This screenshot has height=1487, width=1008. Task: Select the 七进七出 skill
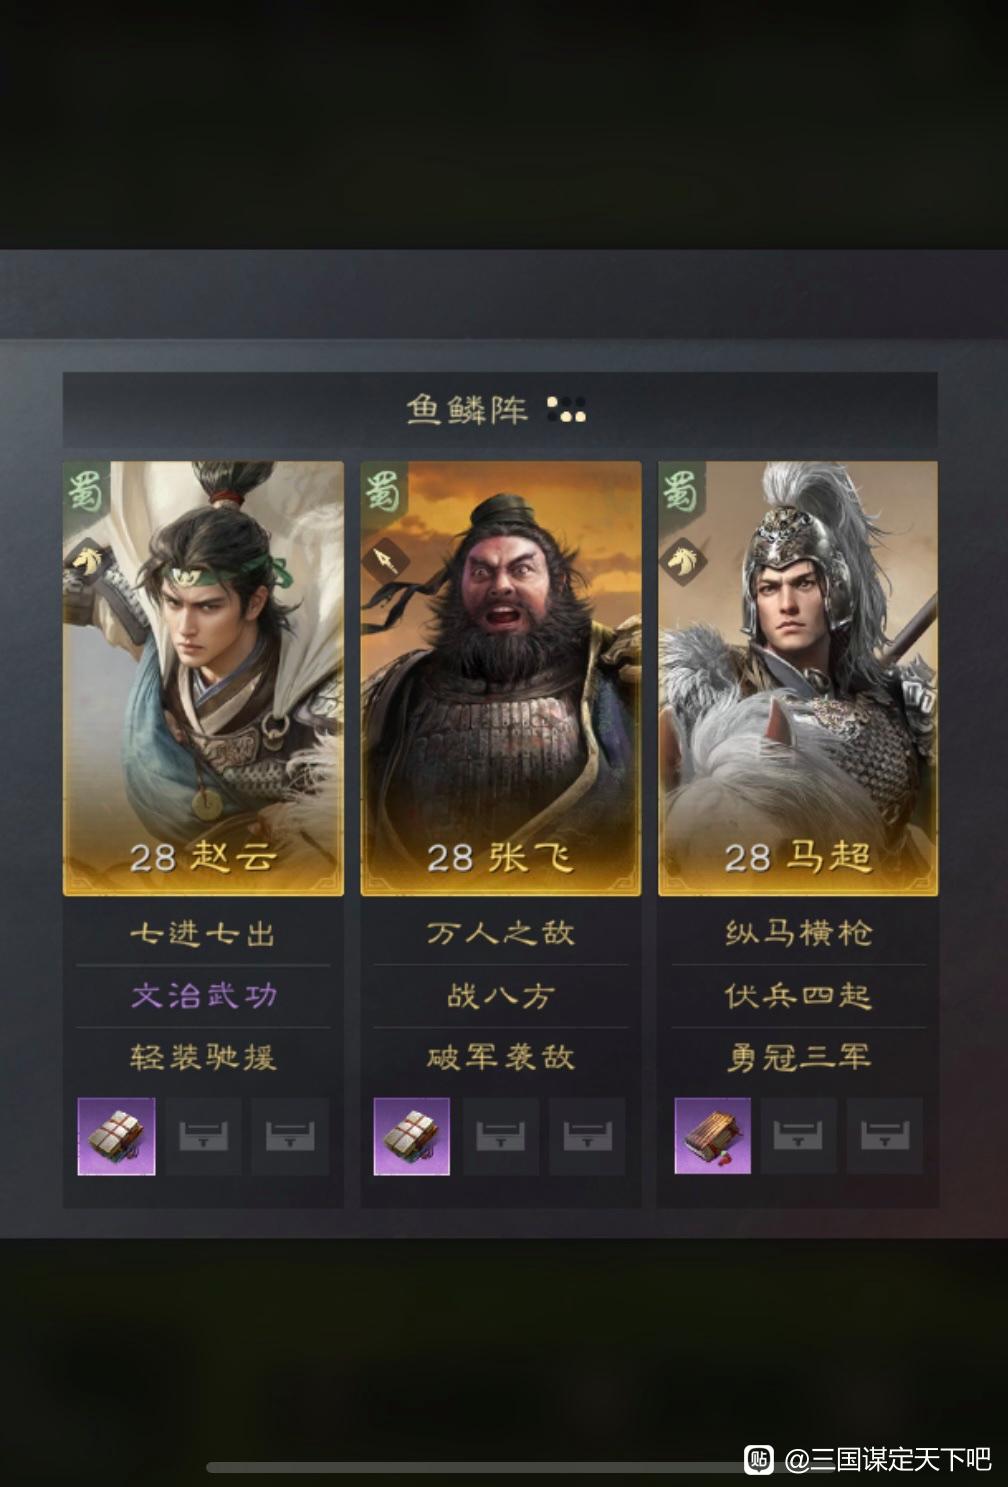pyautogui.click(x=203, y=934)
